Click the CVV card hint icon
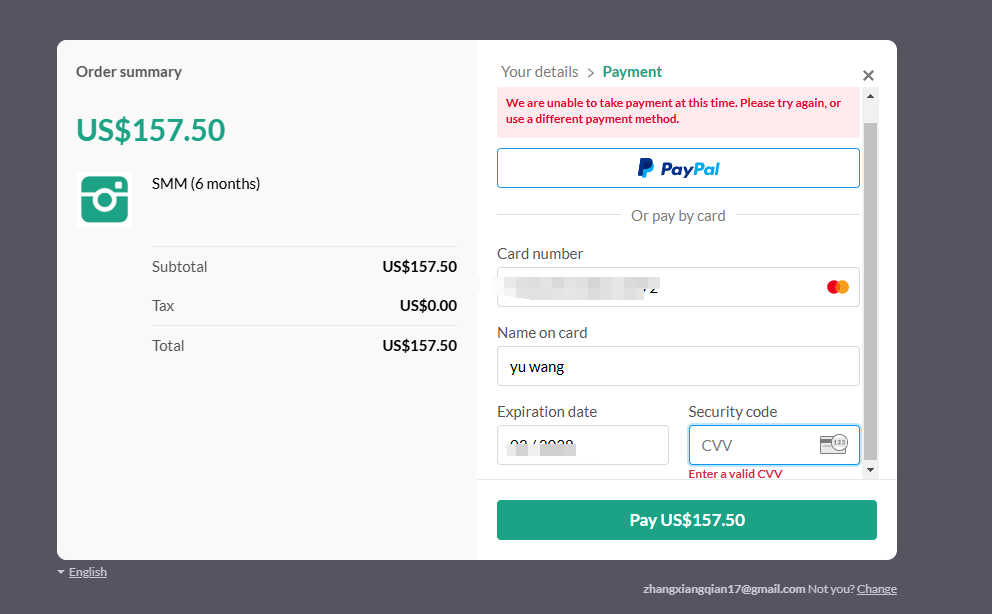 coord(832,445)
